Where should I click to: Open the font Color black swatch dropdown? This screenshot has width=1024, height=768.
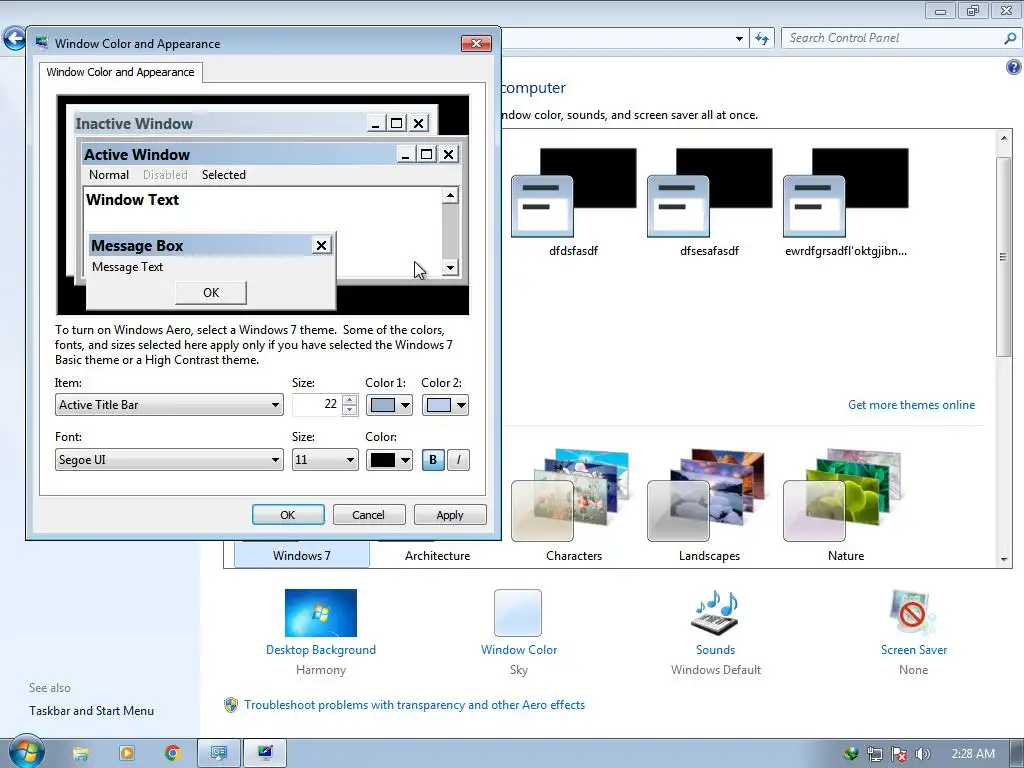(389, 460)
